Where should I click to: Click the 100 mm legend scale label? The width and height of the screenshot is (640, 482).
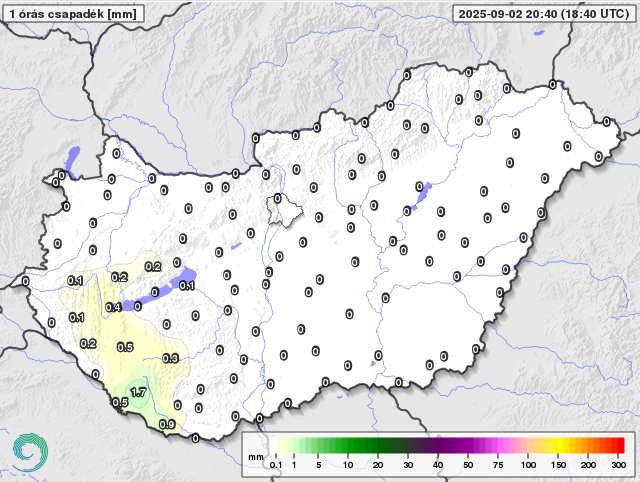528,465
